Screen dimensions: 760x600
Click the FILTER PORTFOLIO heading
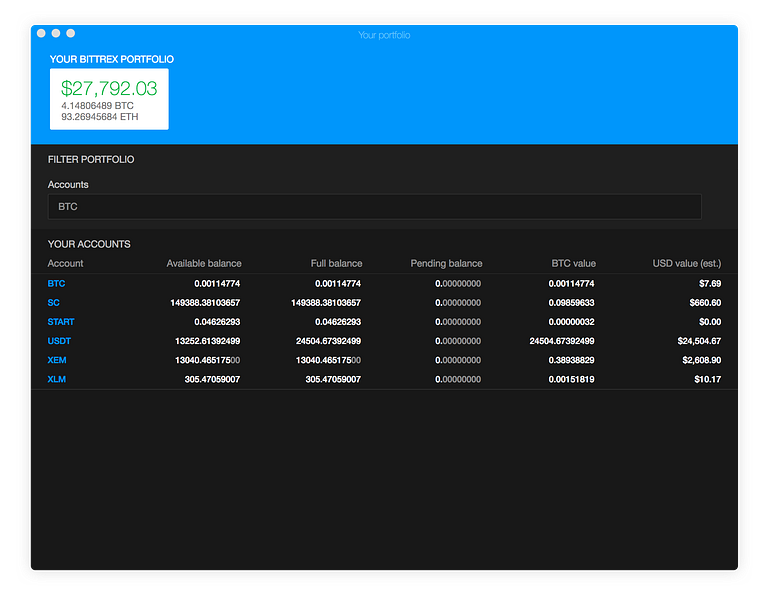pyautogui.click(x=91, y=159)
